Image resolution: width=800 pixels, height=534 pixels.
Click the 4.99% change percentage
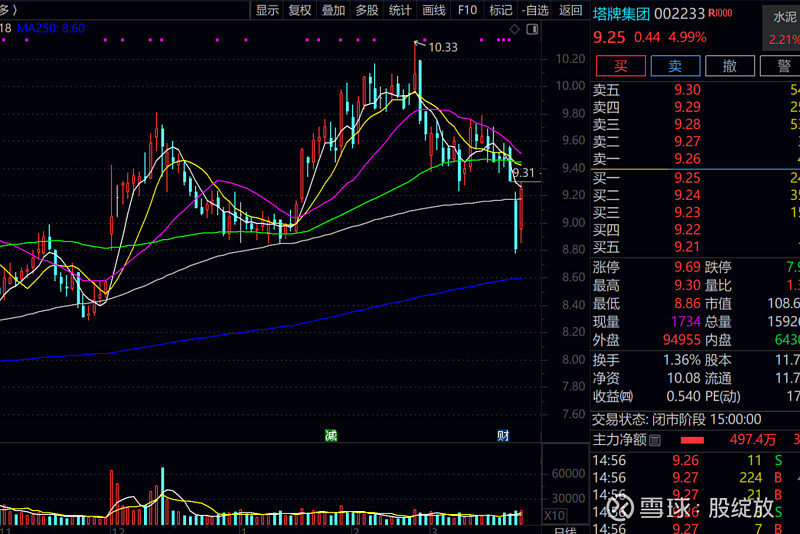click(687, 37)
